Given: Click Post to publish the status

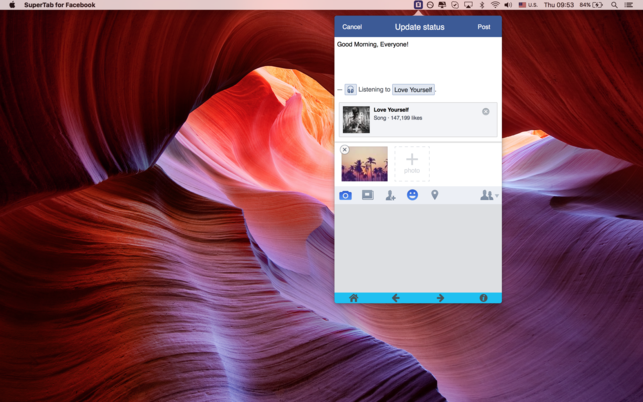Looking at the screenshot, I should (484, 27).
